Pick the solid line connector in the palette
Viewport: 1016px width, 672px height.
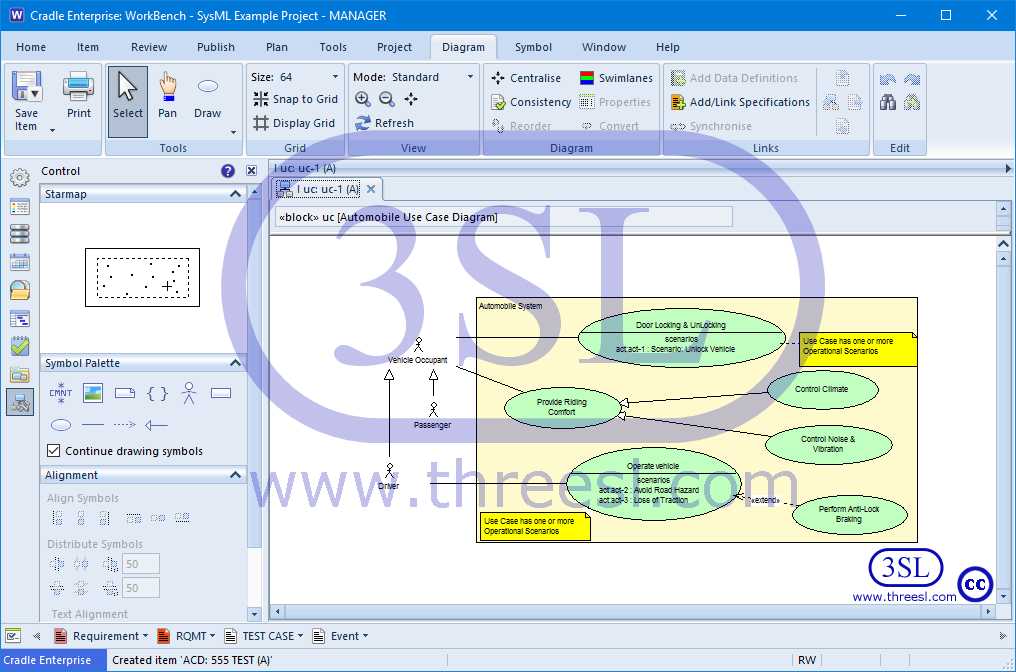[x=93, y=425]
